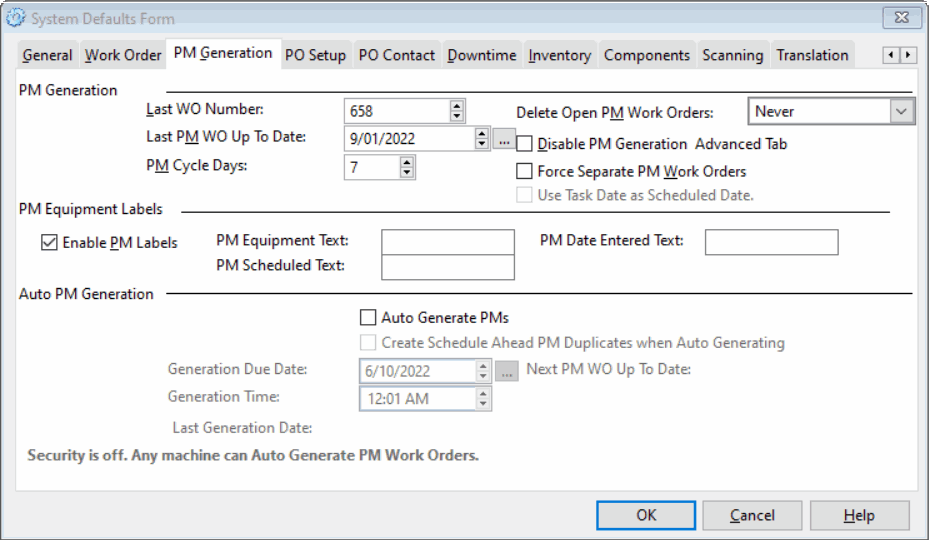Uncheck Enable PM Labels

(x=49, y=242)
